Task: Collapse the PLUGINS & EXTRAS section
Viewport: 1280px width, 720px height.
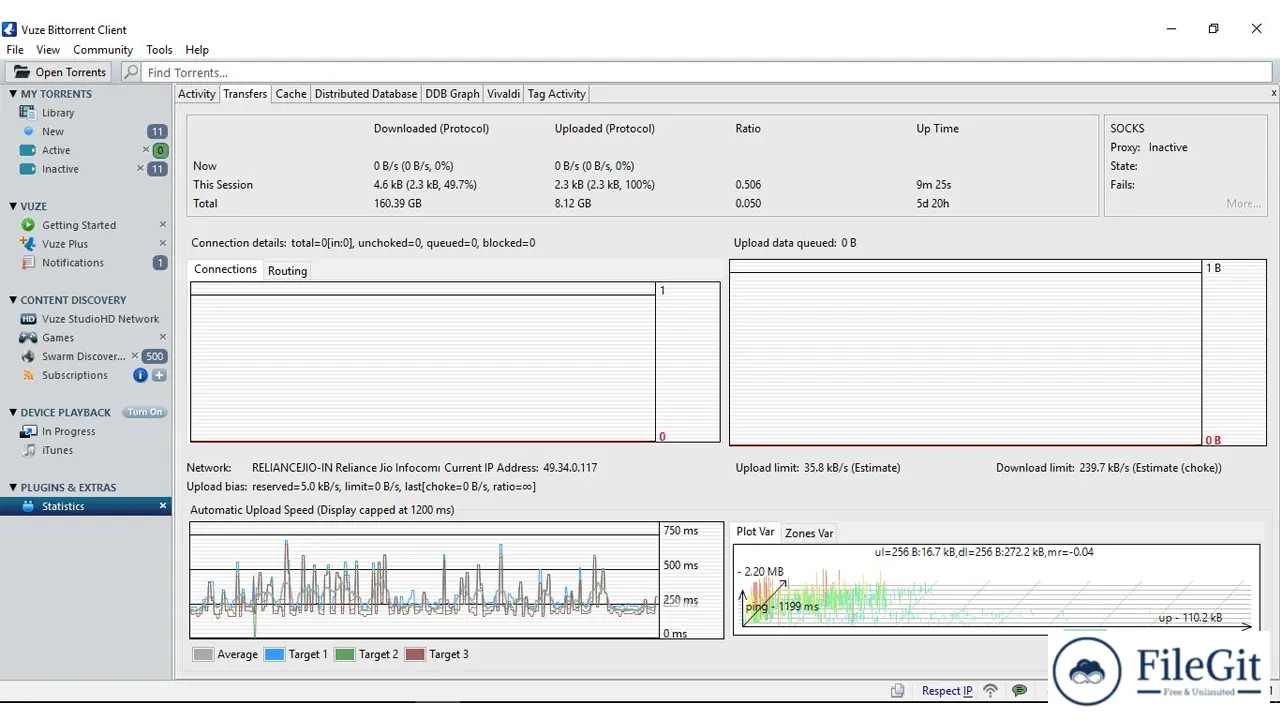Action: pyautogui.click(x=13, y=487)
